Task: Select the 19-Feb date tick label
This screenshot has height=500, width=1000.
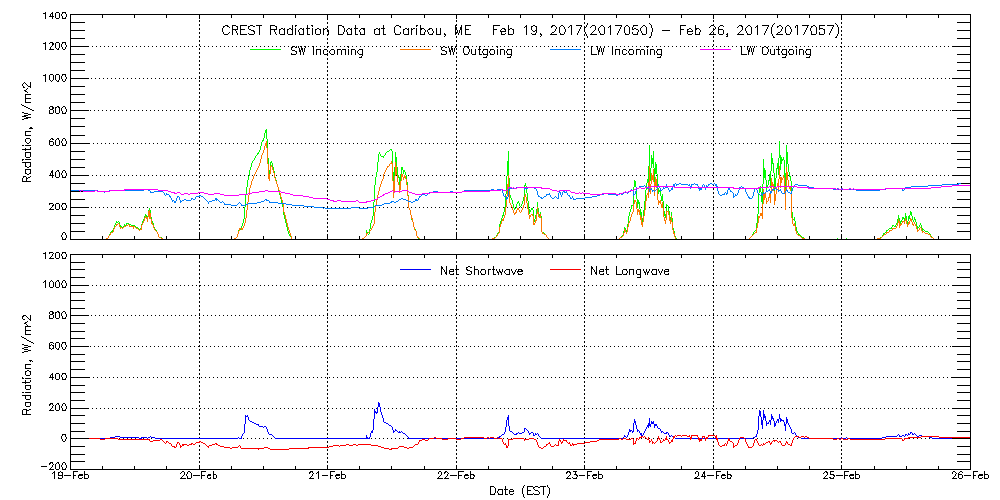Action: tap(73, 478)
